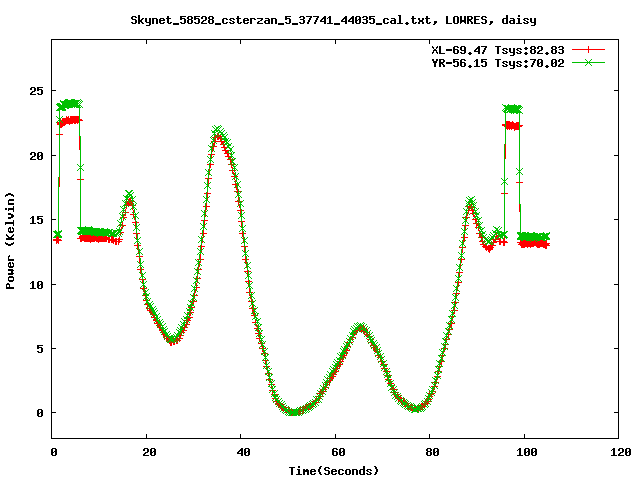The height and width of the screenshot is (480, 640).
Task: Click y-axis tick label 25
Action: tap(36, 91)
